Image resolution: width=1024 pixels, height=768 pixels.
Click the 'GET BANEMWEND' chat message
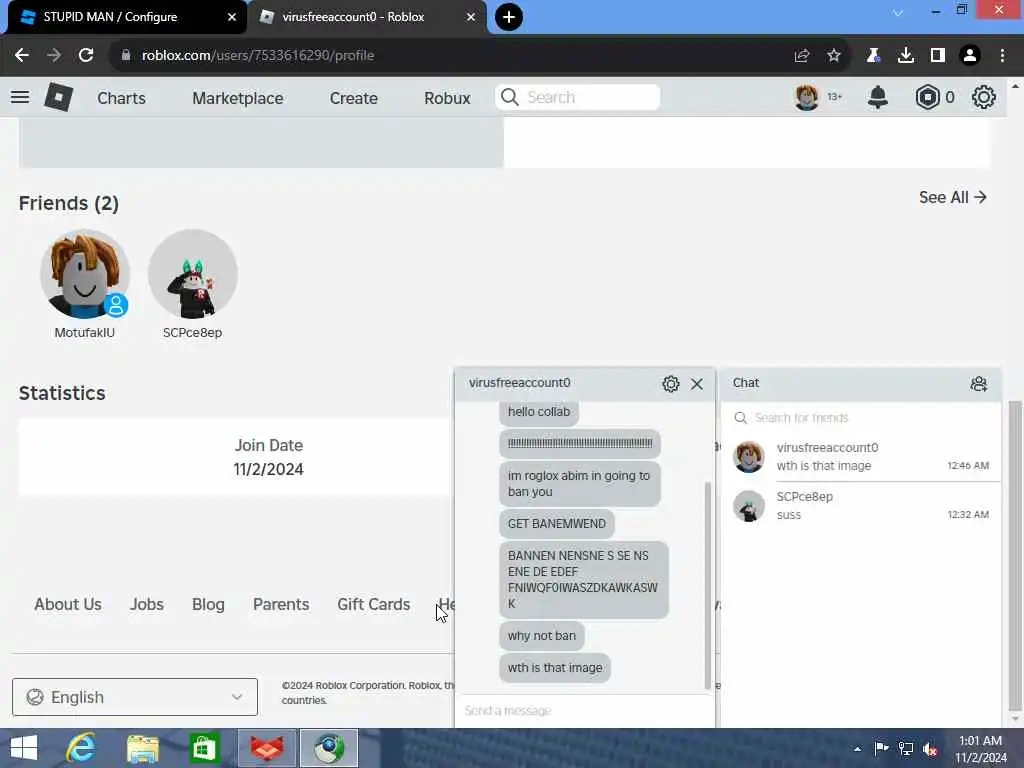pyautogui.click(x=556, y=524)
